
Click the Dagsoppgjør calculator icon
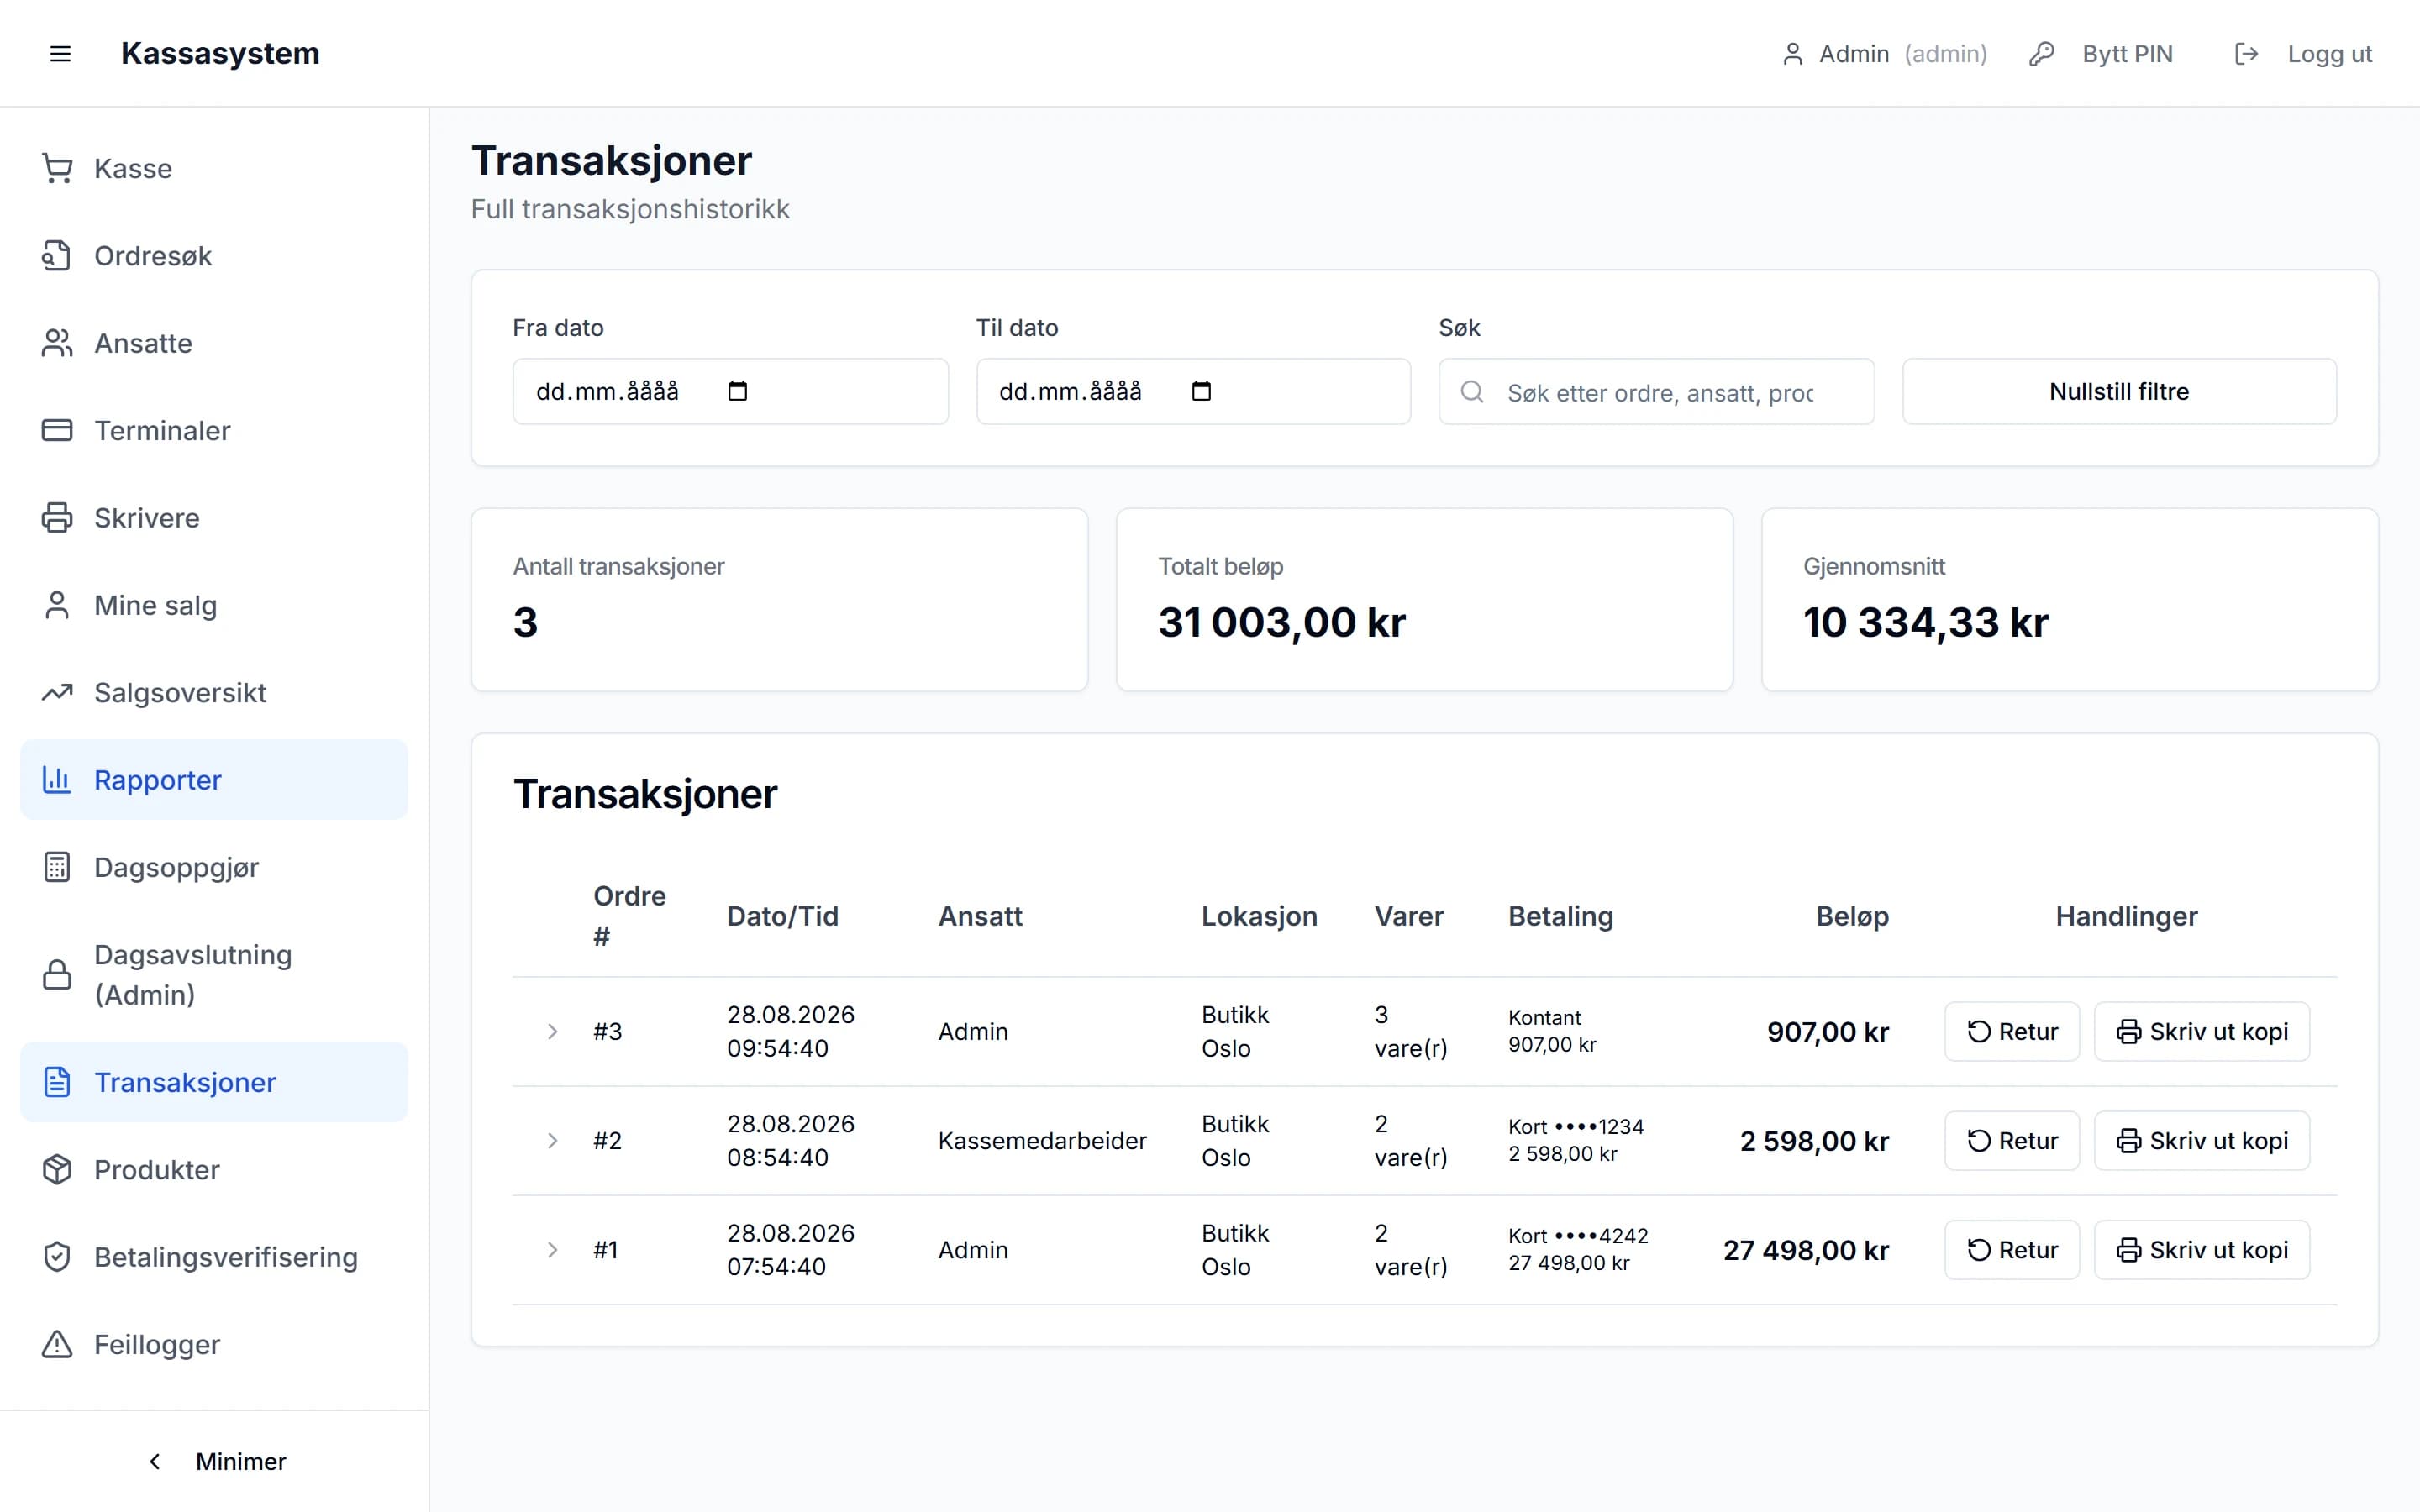[x=57, y=867]
